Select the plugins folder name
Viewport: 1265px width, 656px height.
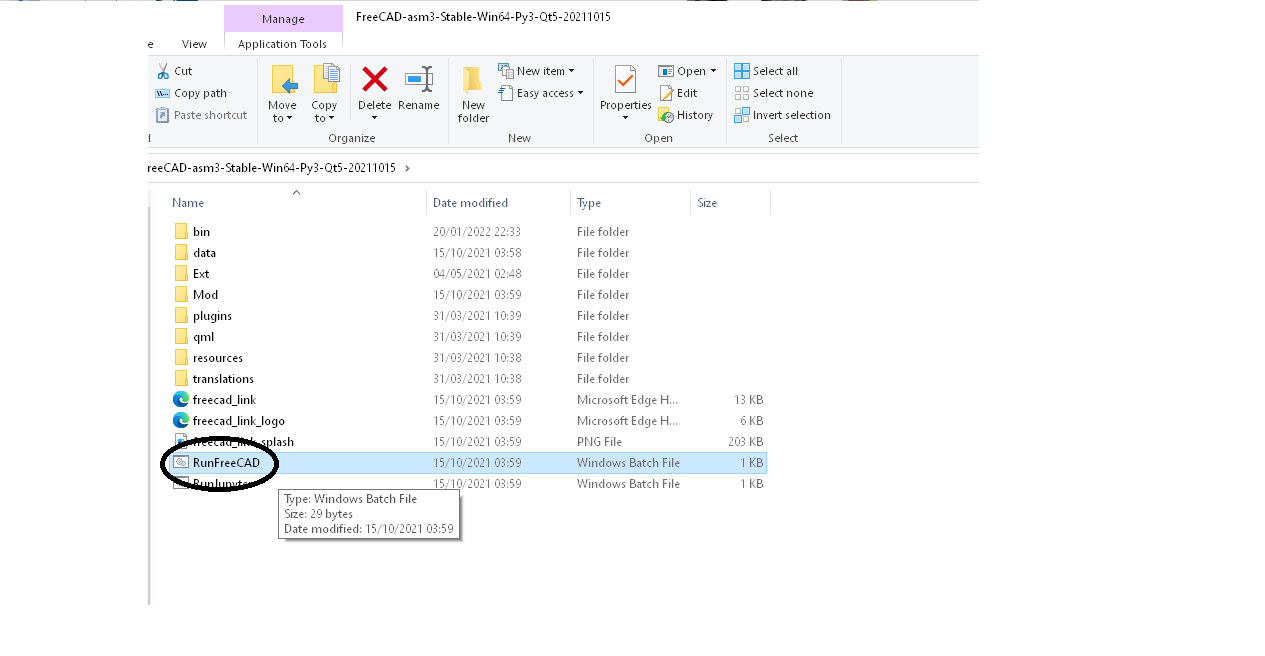click(212, 316)
